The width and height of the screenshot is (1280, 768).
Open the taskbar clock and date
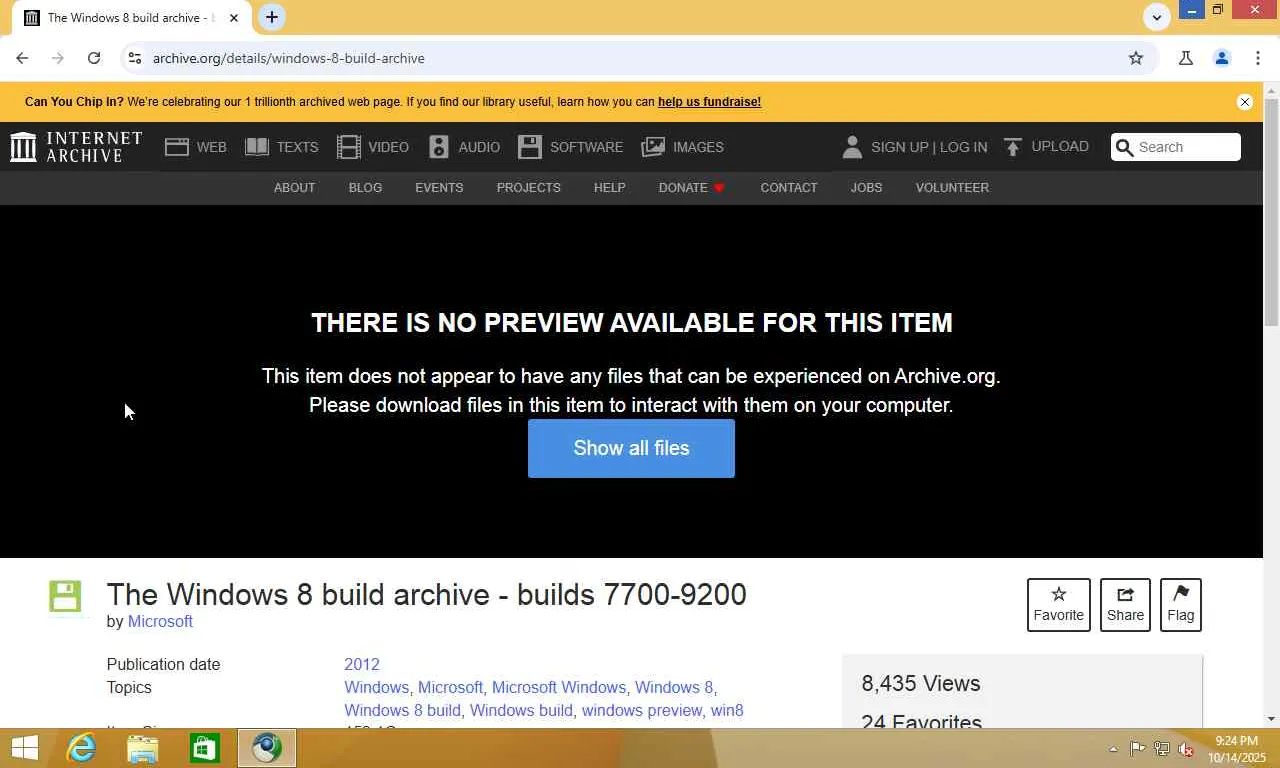click(x=1237, y=749)
